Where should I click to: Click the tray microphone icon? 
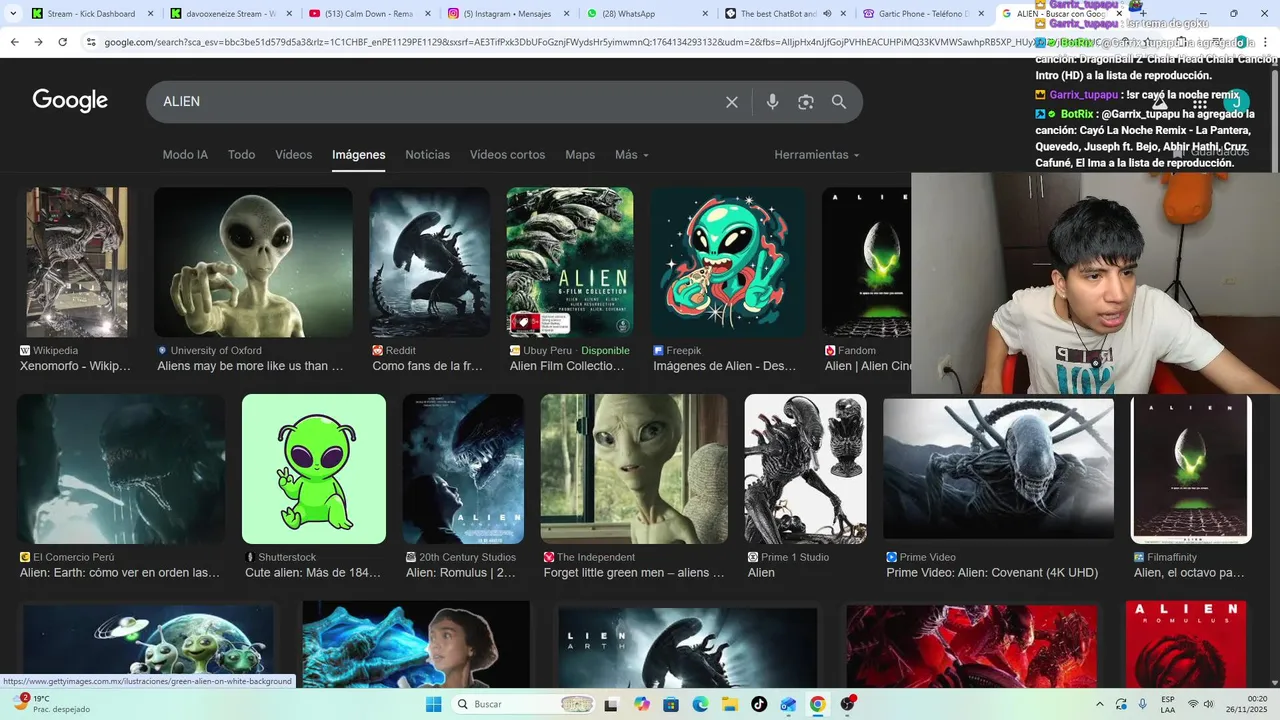click(x=1142, y=704)
